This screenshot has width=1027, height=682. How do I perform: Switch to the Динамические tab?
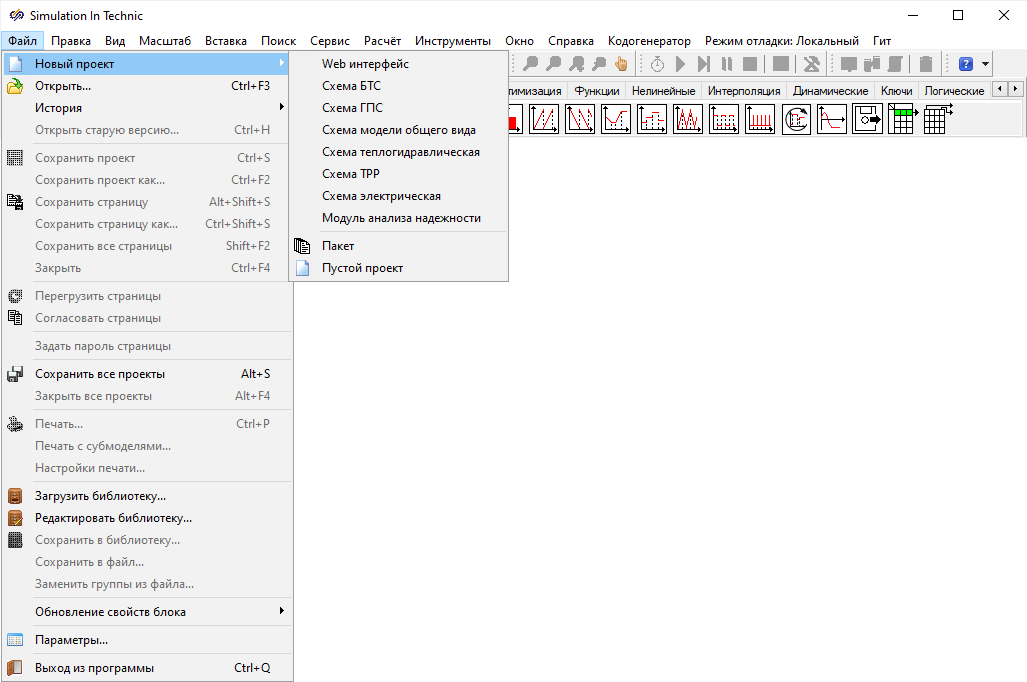[830, 91]
